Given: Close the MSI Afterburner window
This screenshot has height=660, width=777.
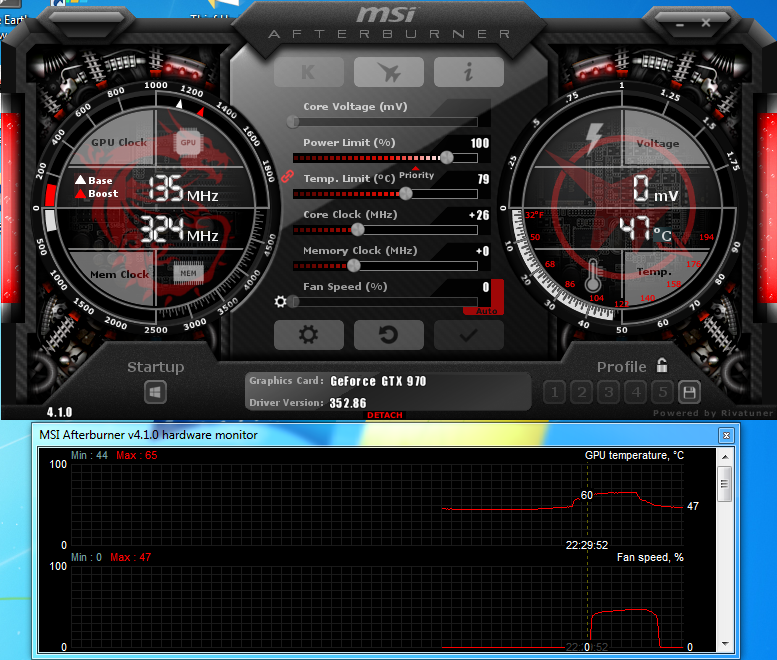Looking at the screenshot, I should (706, 23).
